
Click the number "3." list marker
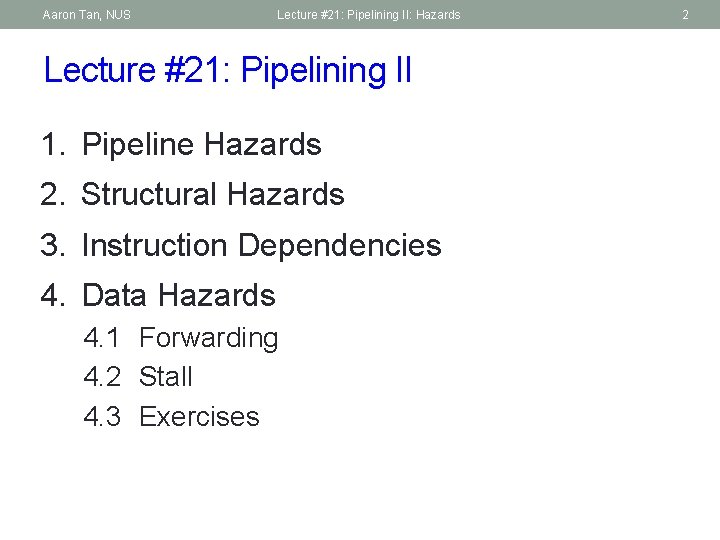[54, 245]
